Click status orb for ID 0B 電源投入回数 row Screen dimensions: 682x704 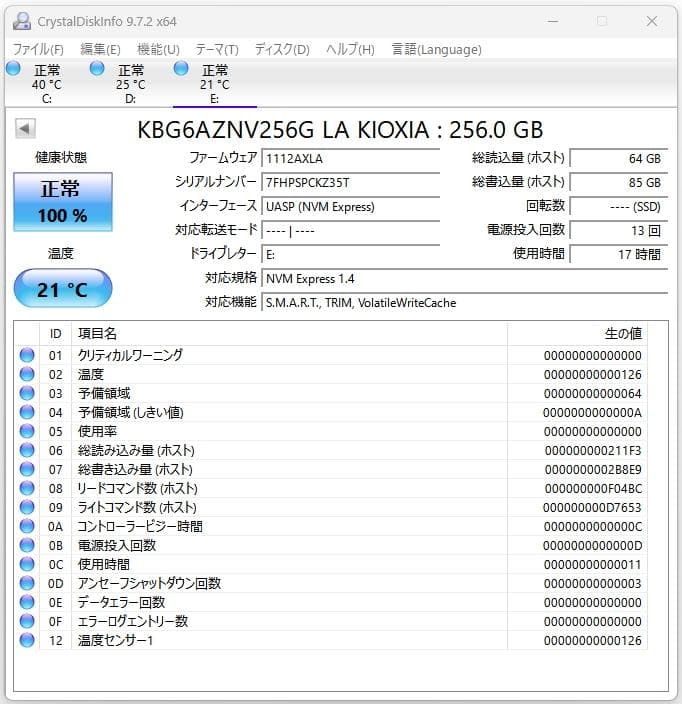click(27, 545)
